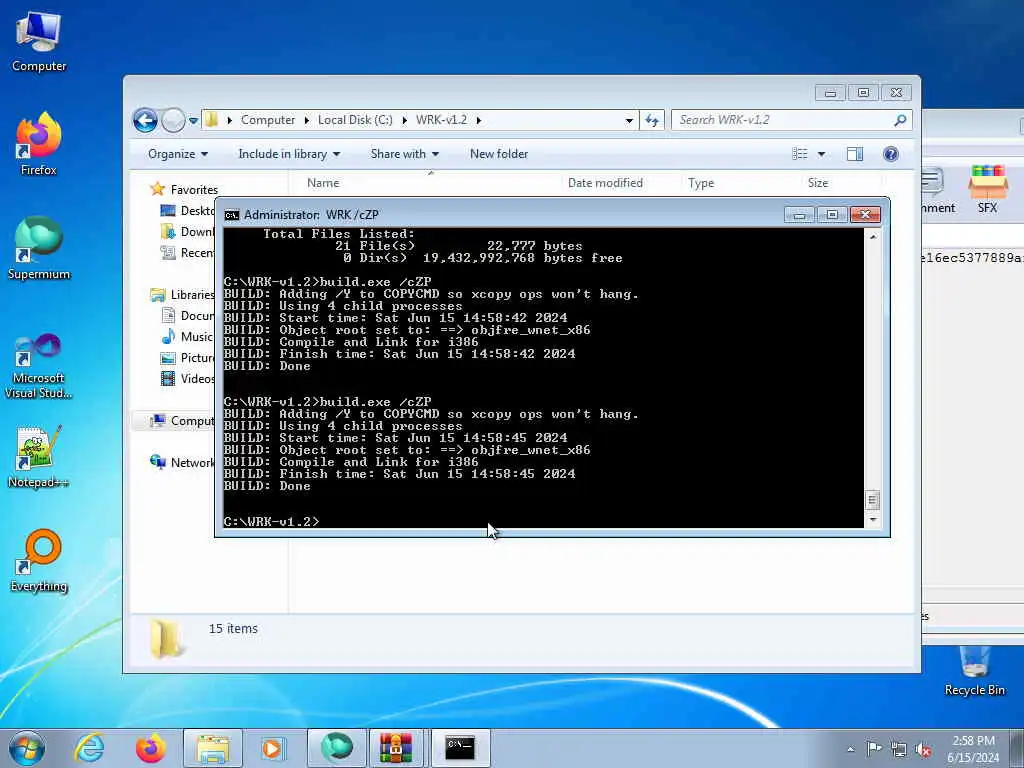Open the Views options dropdown arrow
1024x768 pixels.
pos(822,154)
